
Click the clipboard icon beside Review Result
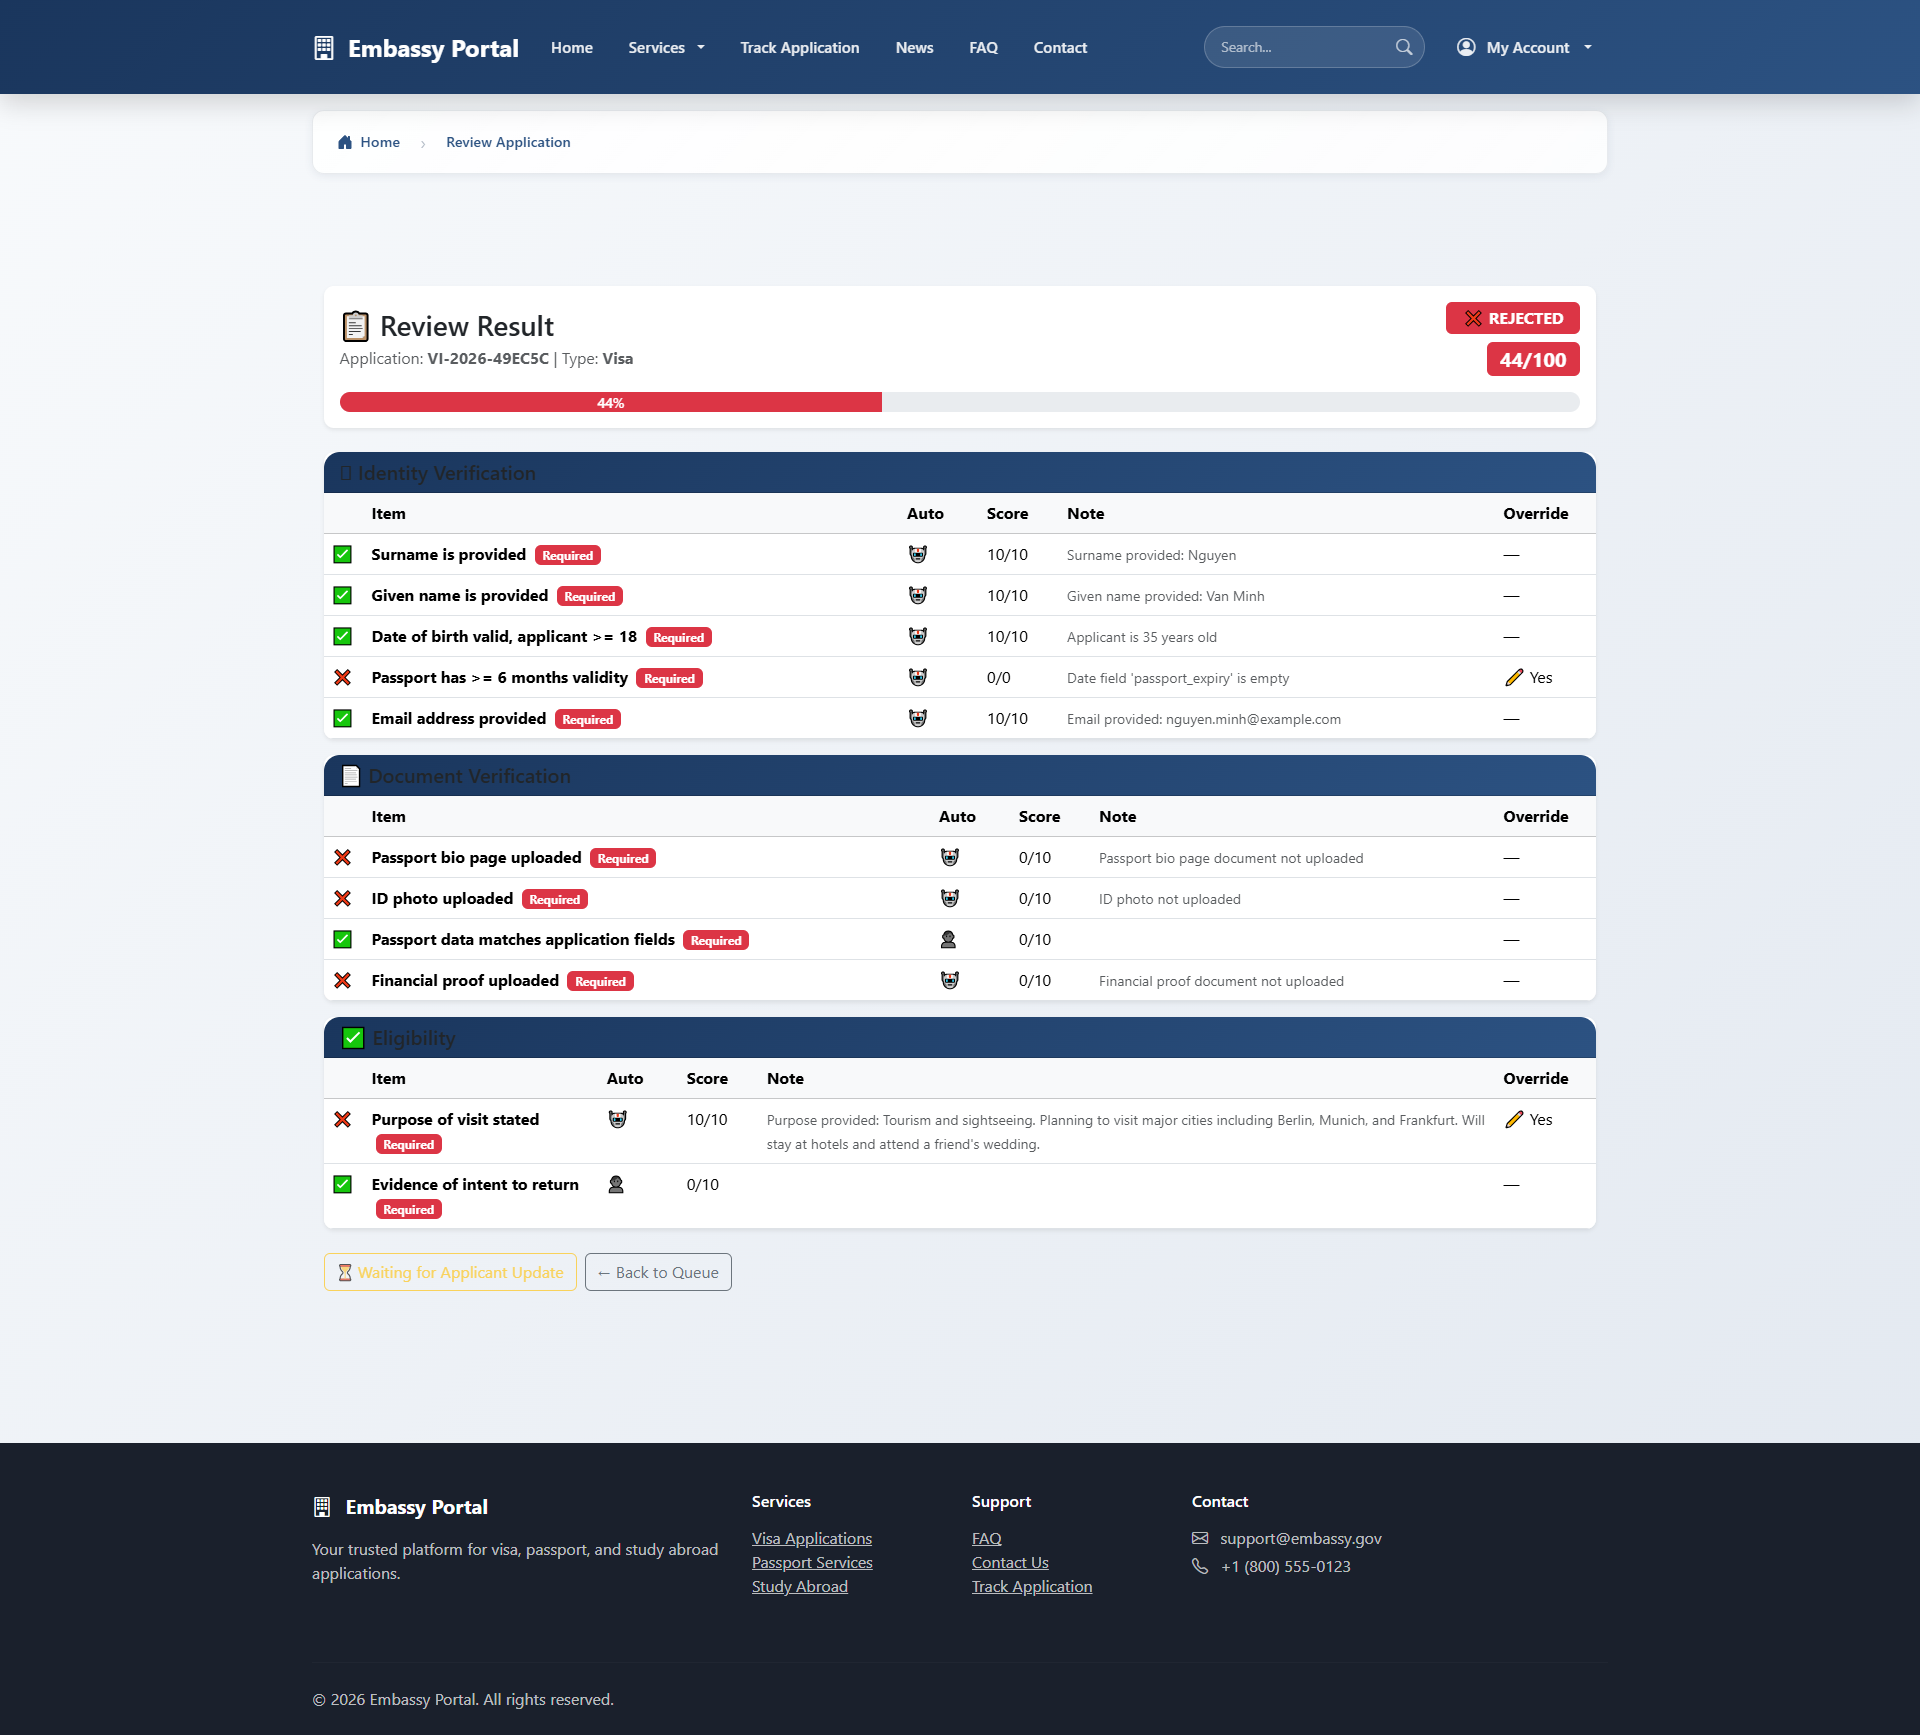pyautogui.click(x=355, y=327)
